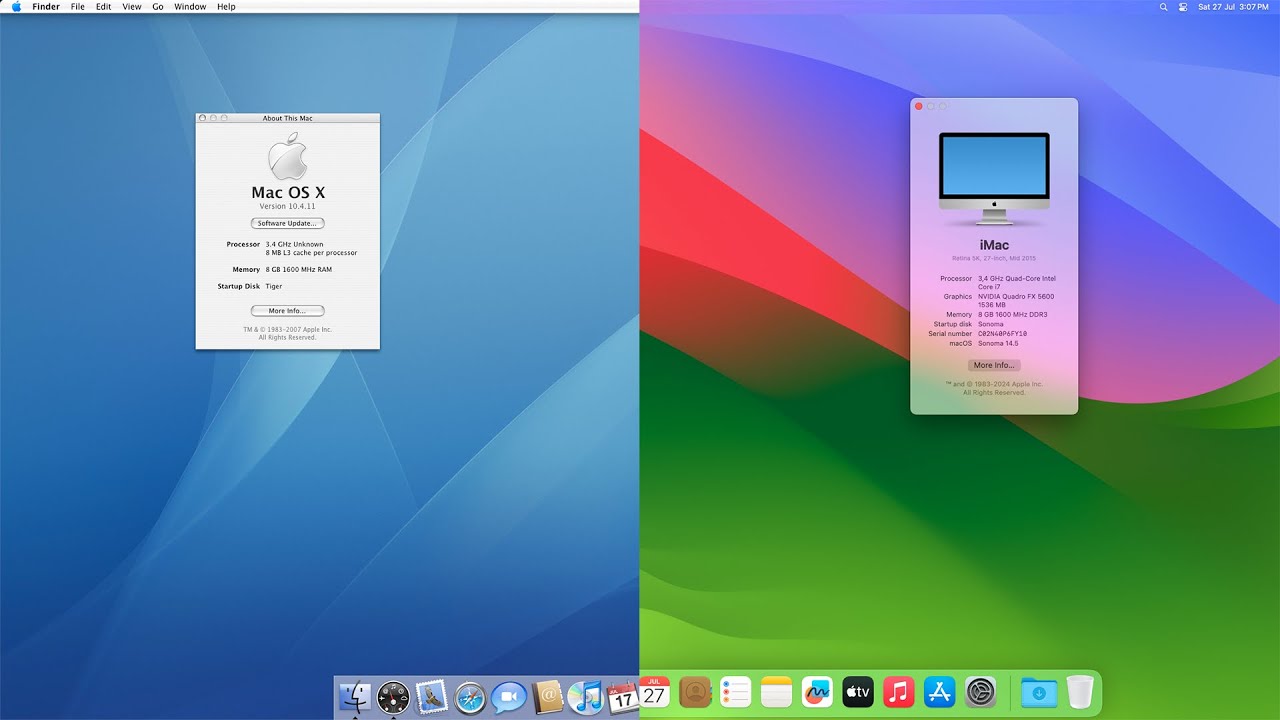Screen dimensions: 1280x720
Task: Click '8 GB 1600 MHz RAM' memory value
Action: (299, 269)
